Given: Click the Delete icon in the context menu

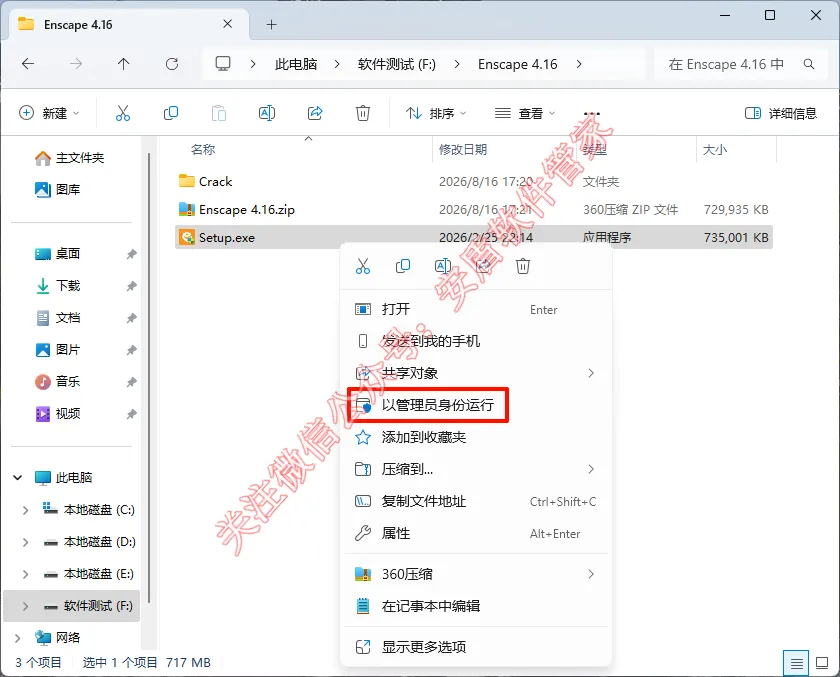Looking at the screenshot, I should click(x=523, y=266).
